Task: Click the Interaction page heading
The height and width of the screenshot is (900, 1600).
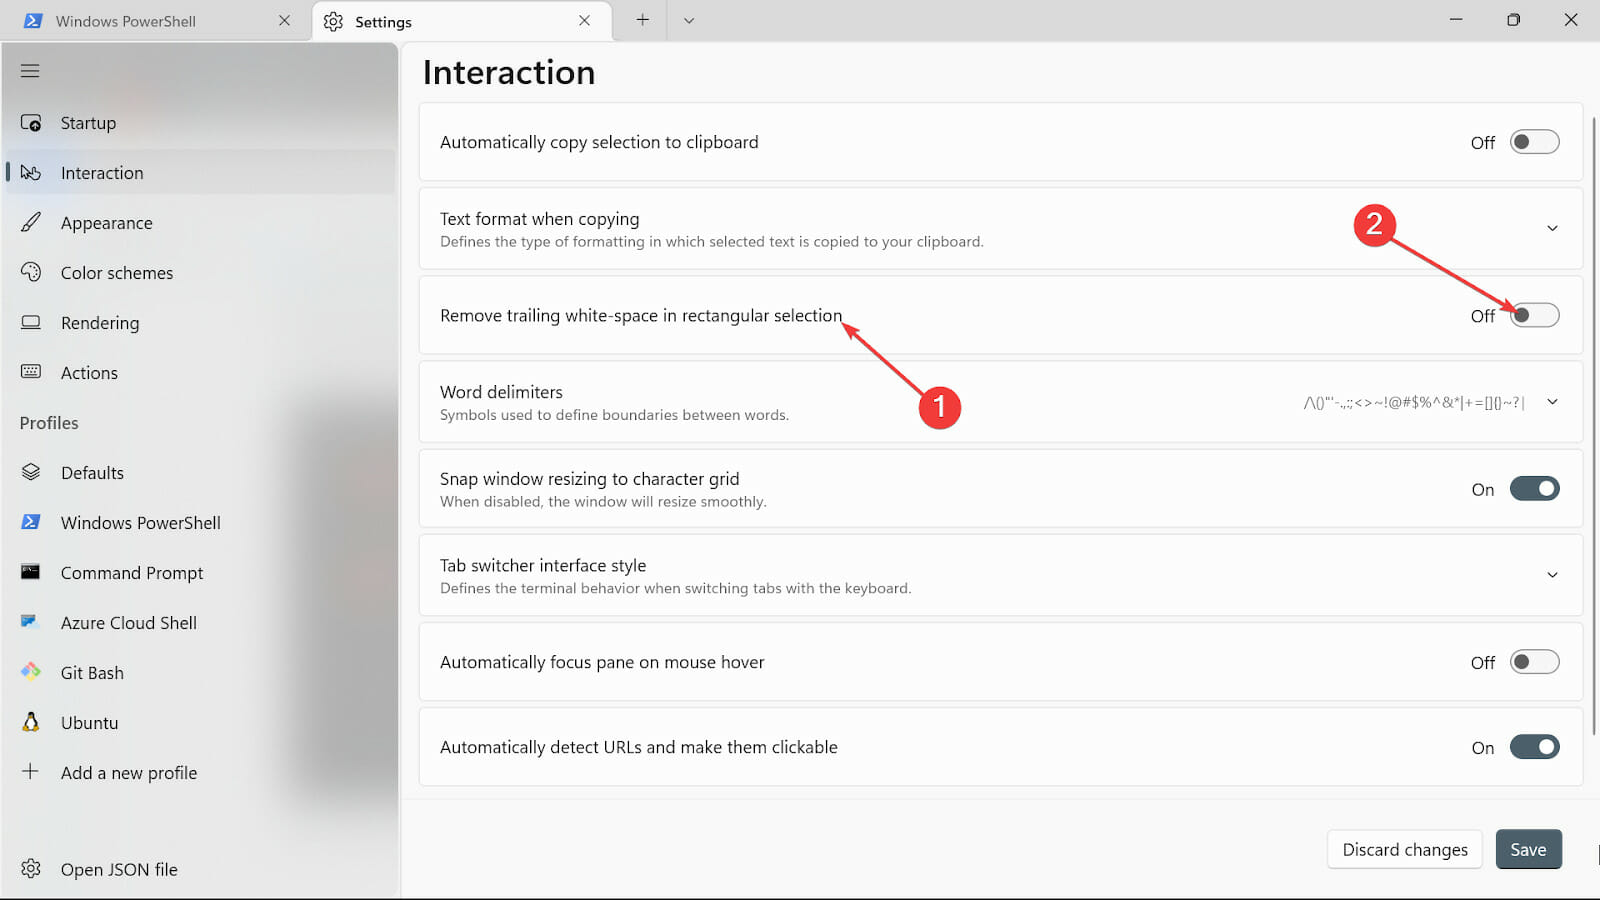Action: tap(509, 72)
